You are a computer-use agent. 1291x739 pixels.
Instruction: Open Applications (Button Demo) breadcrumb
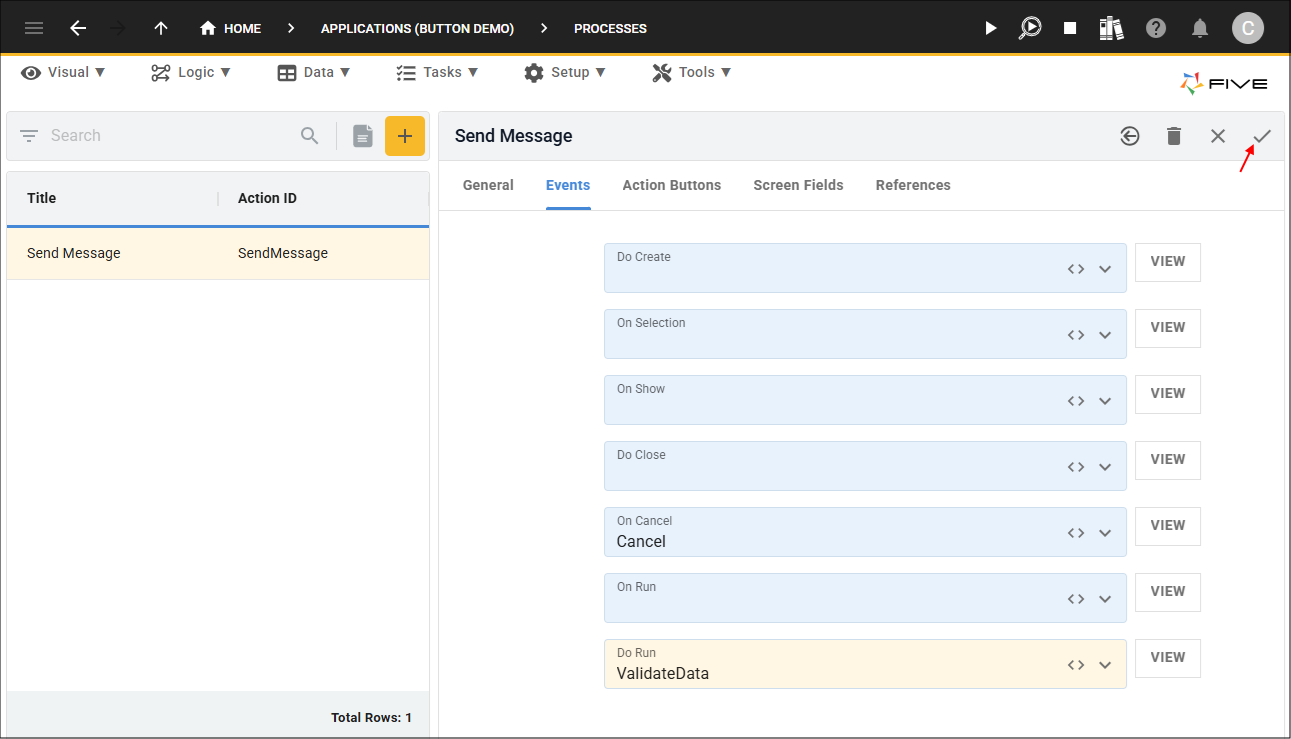[417, 28]
